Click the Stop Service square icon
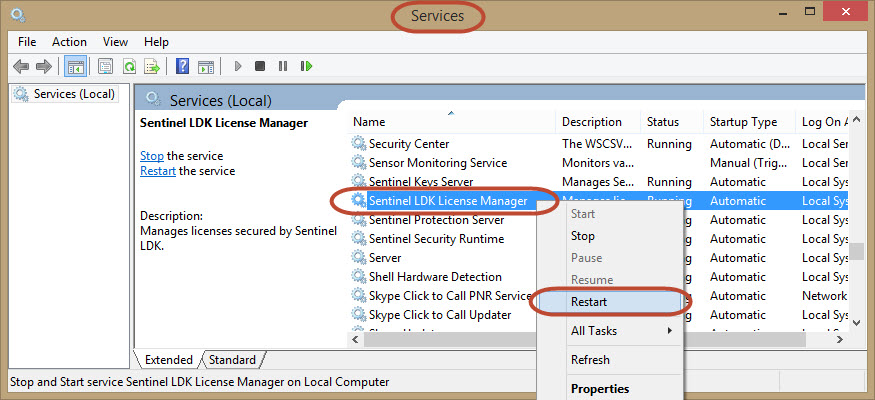The width and height of the screenshot is (875, 400). (x=259, y=66)
